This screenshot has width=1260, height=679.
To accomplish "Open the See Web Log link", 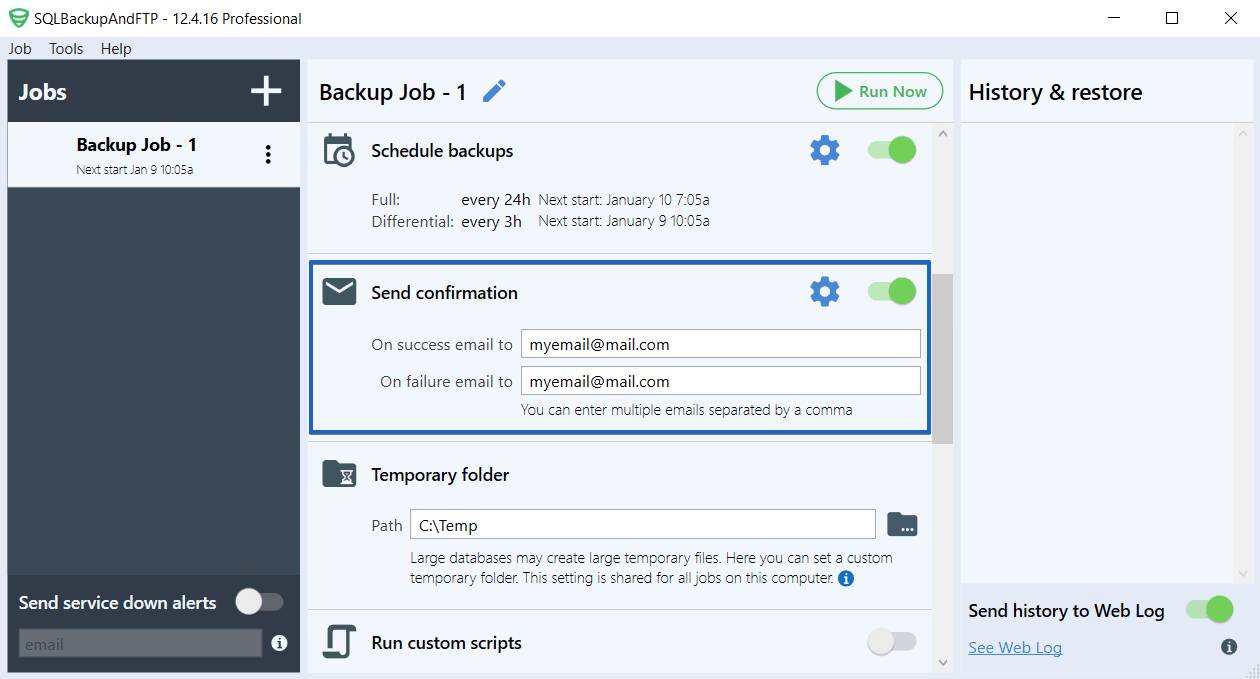I will [1015, 647].
